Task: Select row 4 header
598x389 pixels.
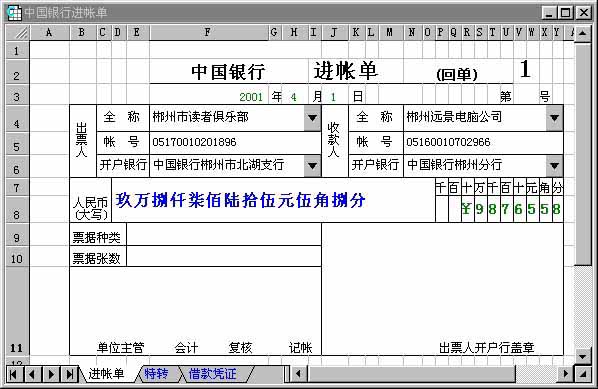Action: (x=17, y=119)
